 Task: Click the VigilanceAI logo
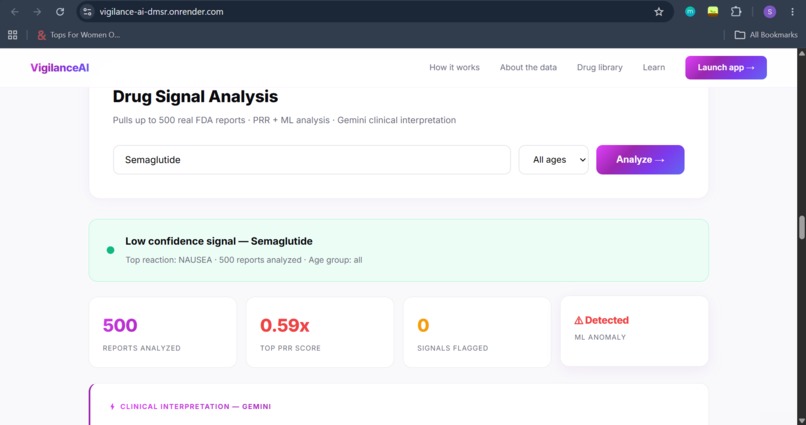(x=60, y=68)
